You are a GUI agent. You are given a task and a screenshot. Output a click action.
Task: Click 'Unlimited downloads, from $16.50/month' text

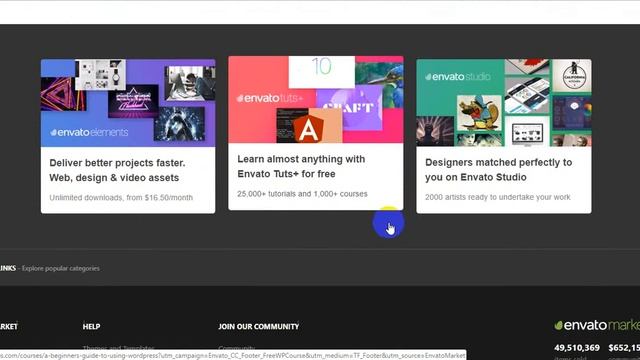pyautogui.click(x=121, y=198)
